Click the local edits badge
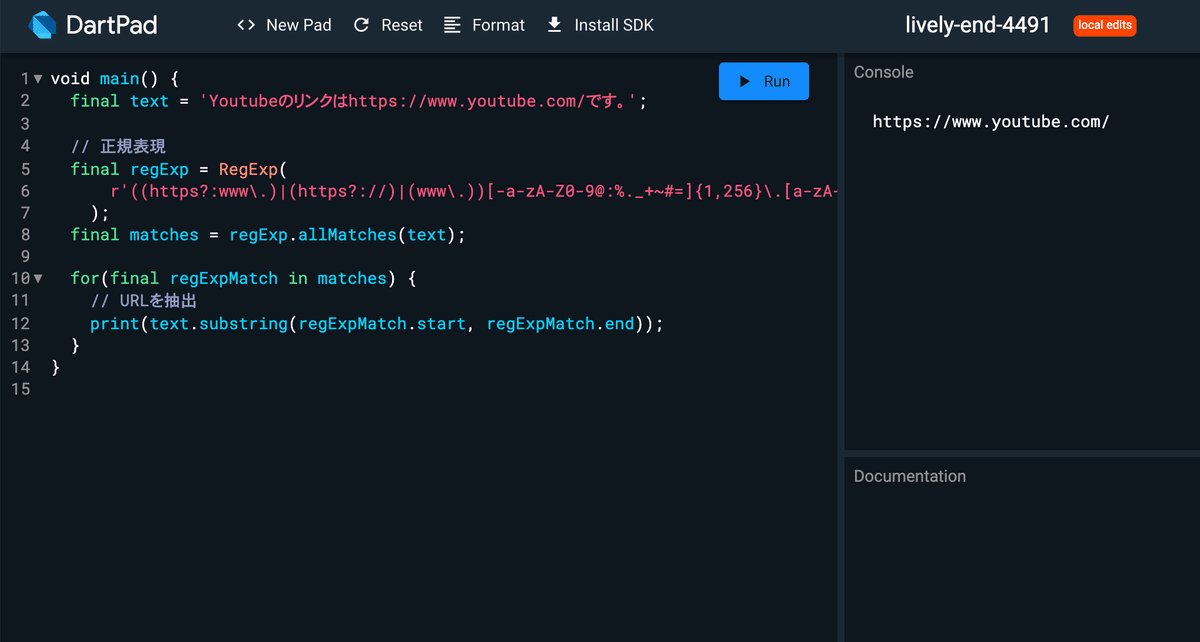 pyautogui.click(x=1105, y=25)
